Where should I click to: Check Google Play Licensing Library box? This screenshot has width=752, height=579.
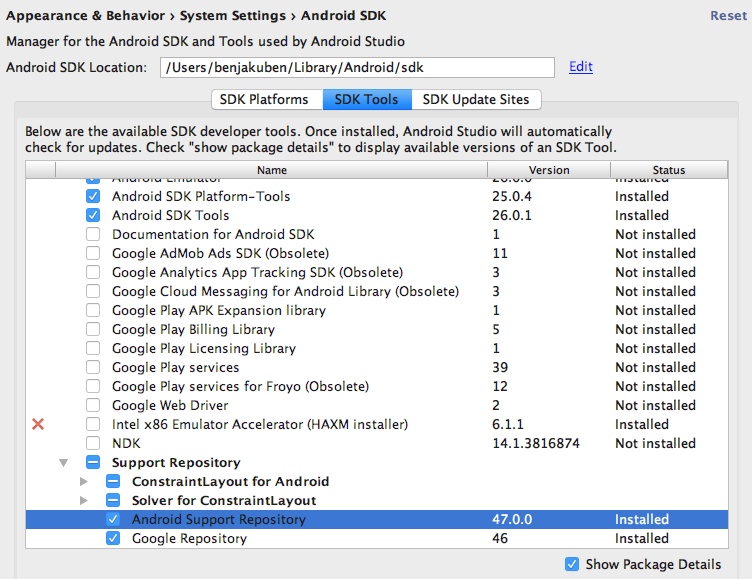tap(93, 348)
